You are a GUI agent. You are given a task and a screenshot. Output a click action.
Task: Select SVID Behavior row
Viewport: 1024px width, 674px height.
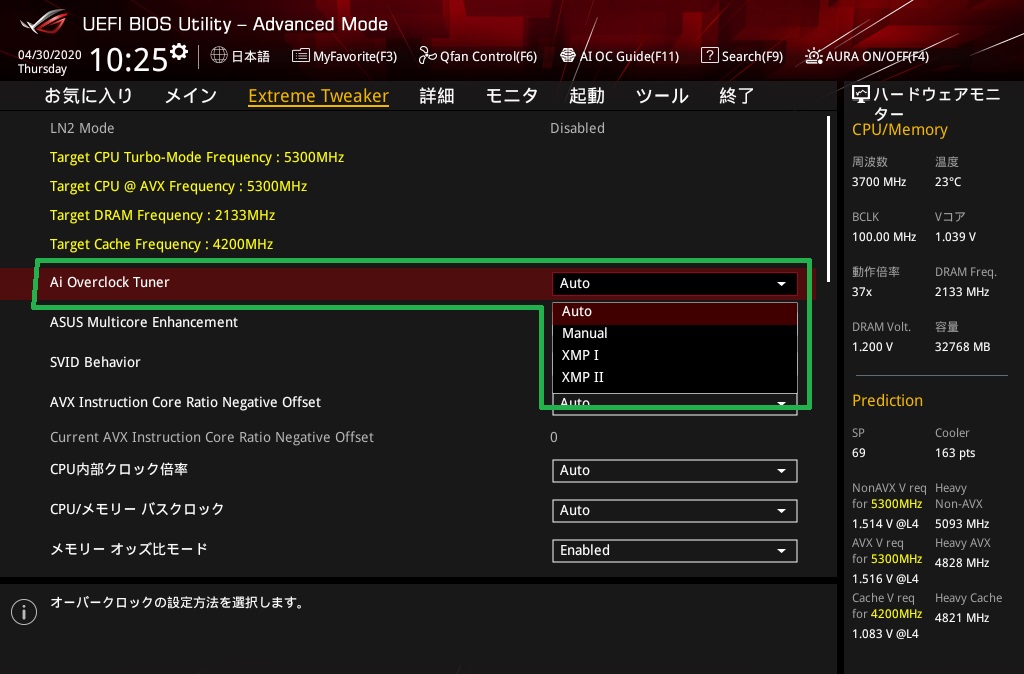95,362
